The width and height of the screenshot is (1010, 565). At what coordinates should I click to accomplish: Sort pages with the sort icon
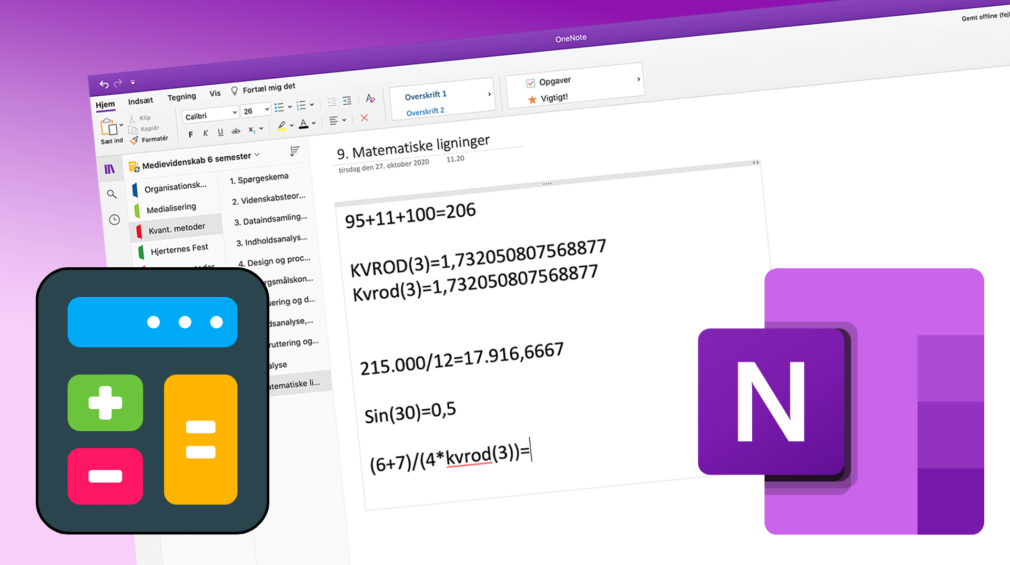point(294,151)
